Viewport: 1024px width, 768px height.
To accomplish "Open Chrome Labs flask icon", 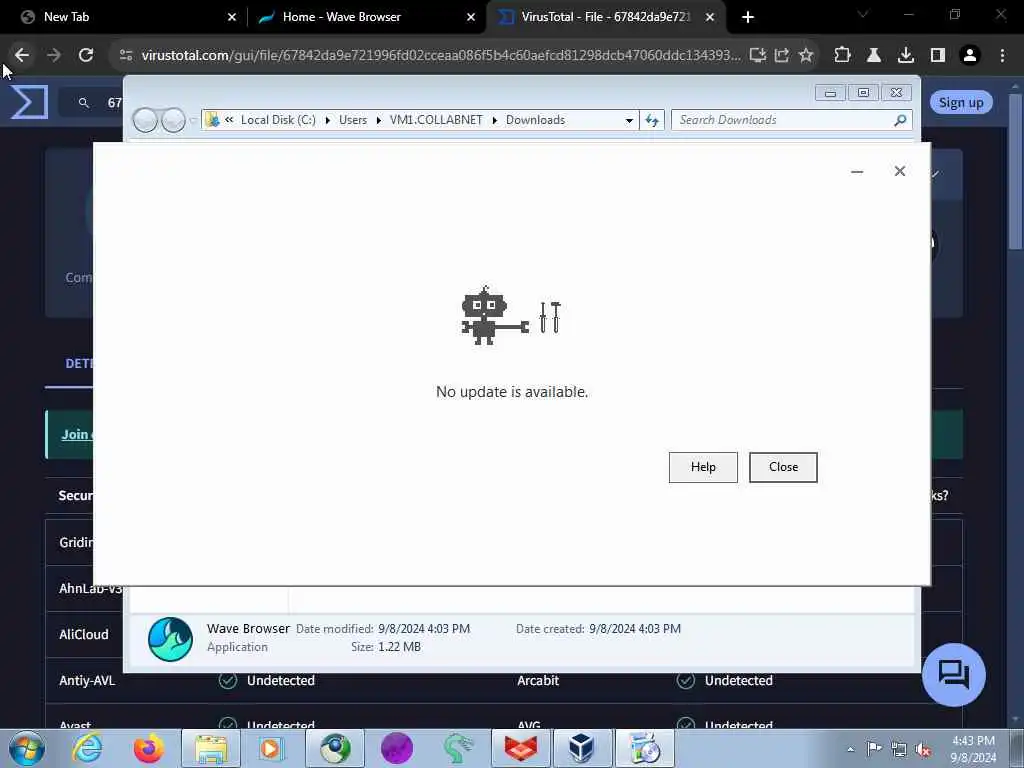I will tap(874, 55).
